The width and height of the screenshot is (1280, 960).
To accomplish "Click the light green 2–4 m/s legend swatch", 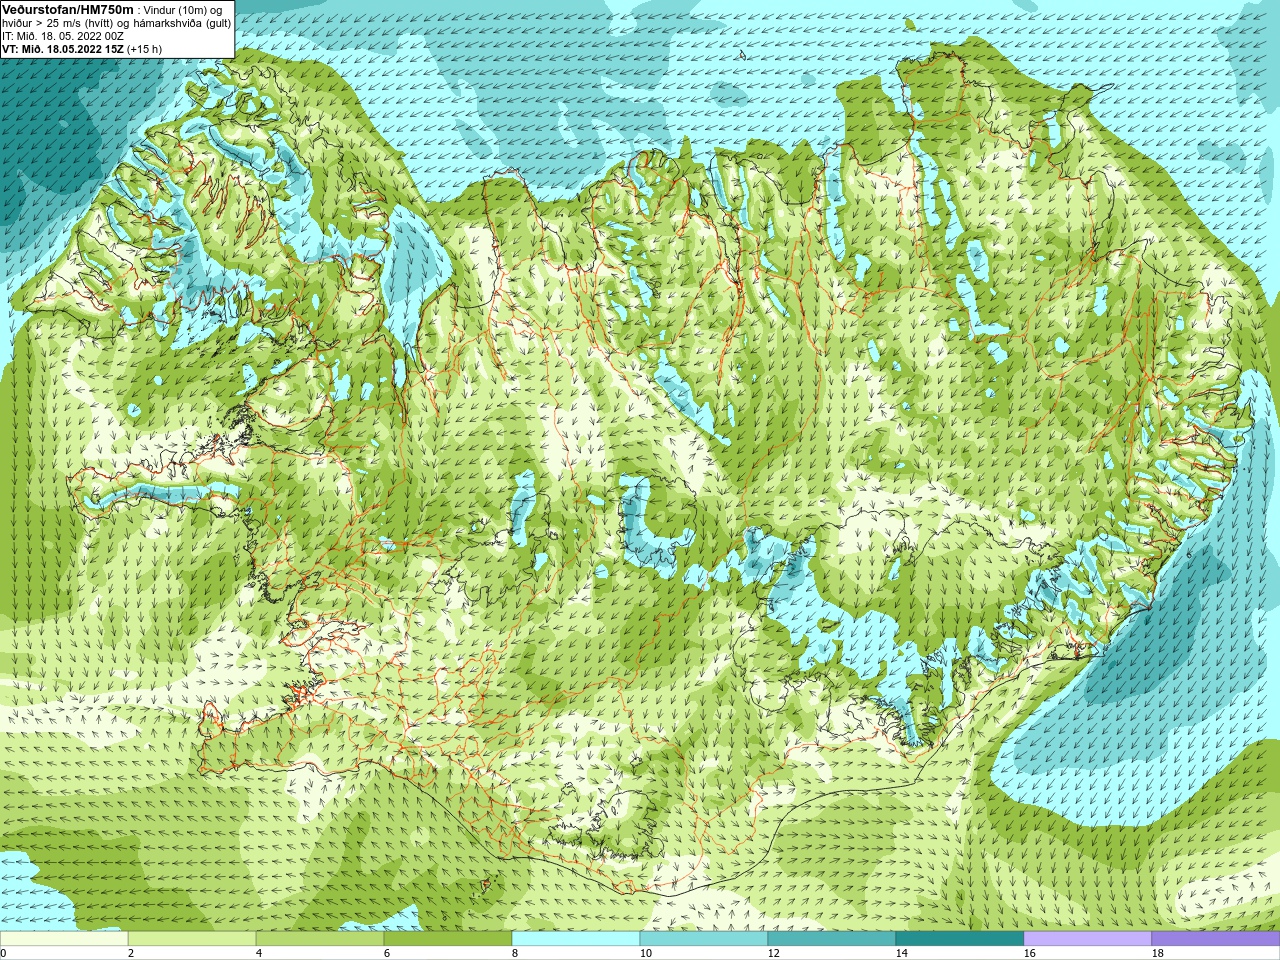I will [x=192, y=939].
